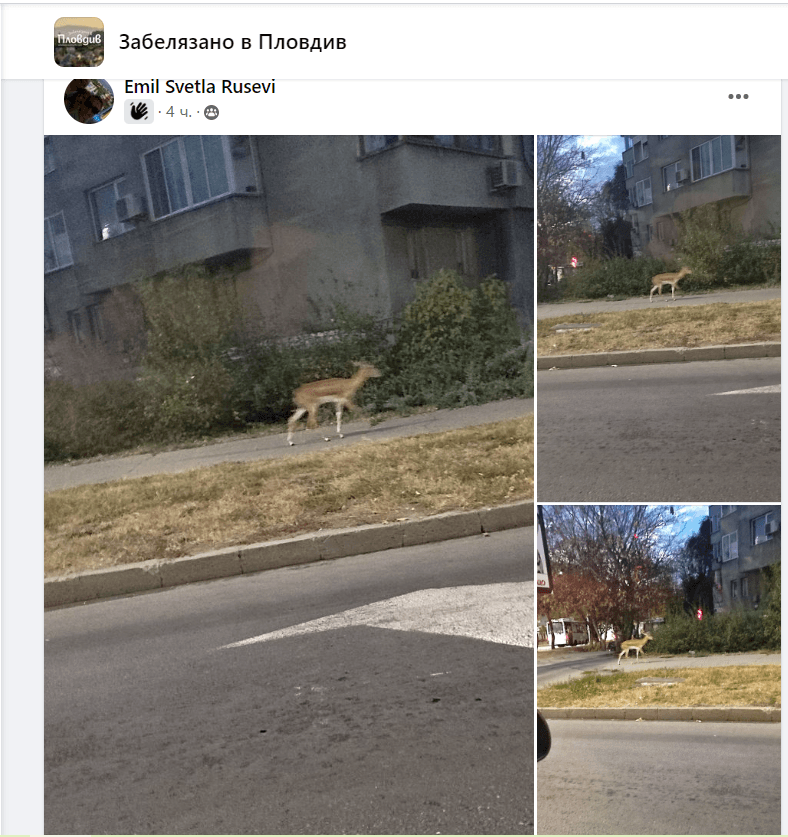Open the large deer photo on left

(289, 484)
